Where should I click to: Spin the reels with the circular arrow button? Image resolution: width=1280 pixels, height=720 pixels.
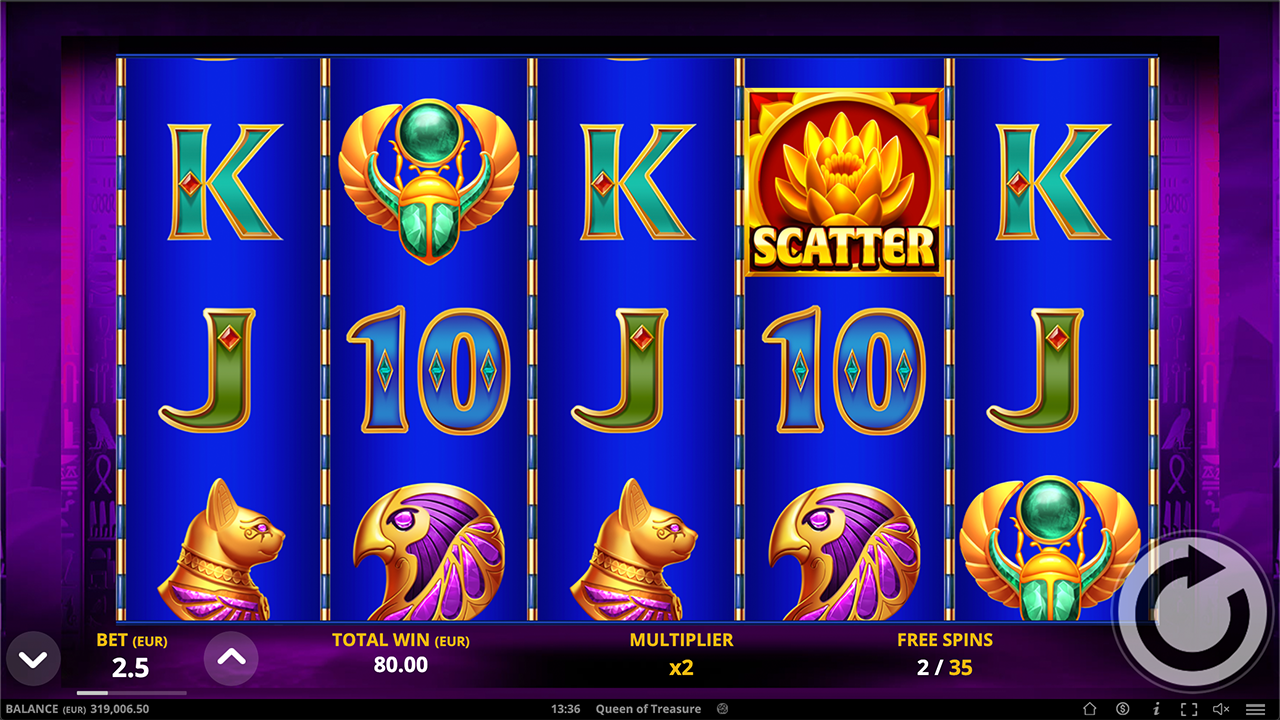tap(1196, 610)
